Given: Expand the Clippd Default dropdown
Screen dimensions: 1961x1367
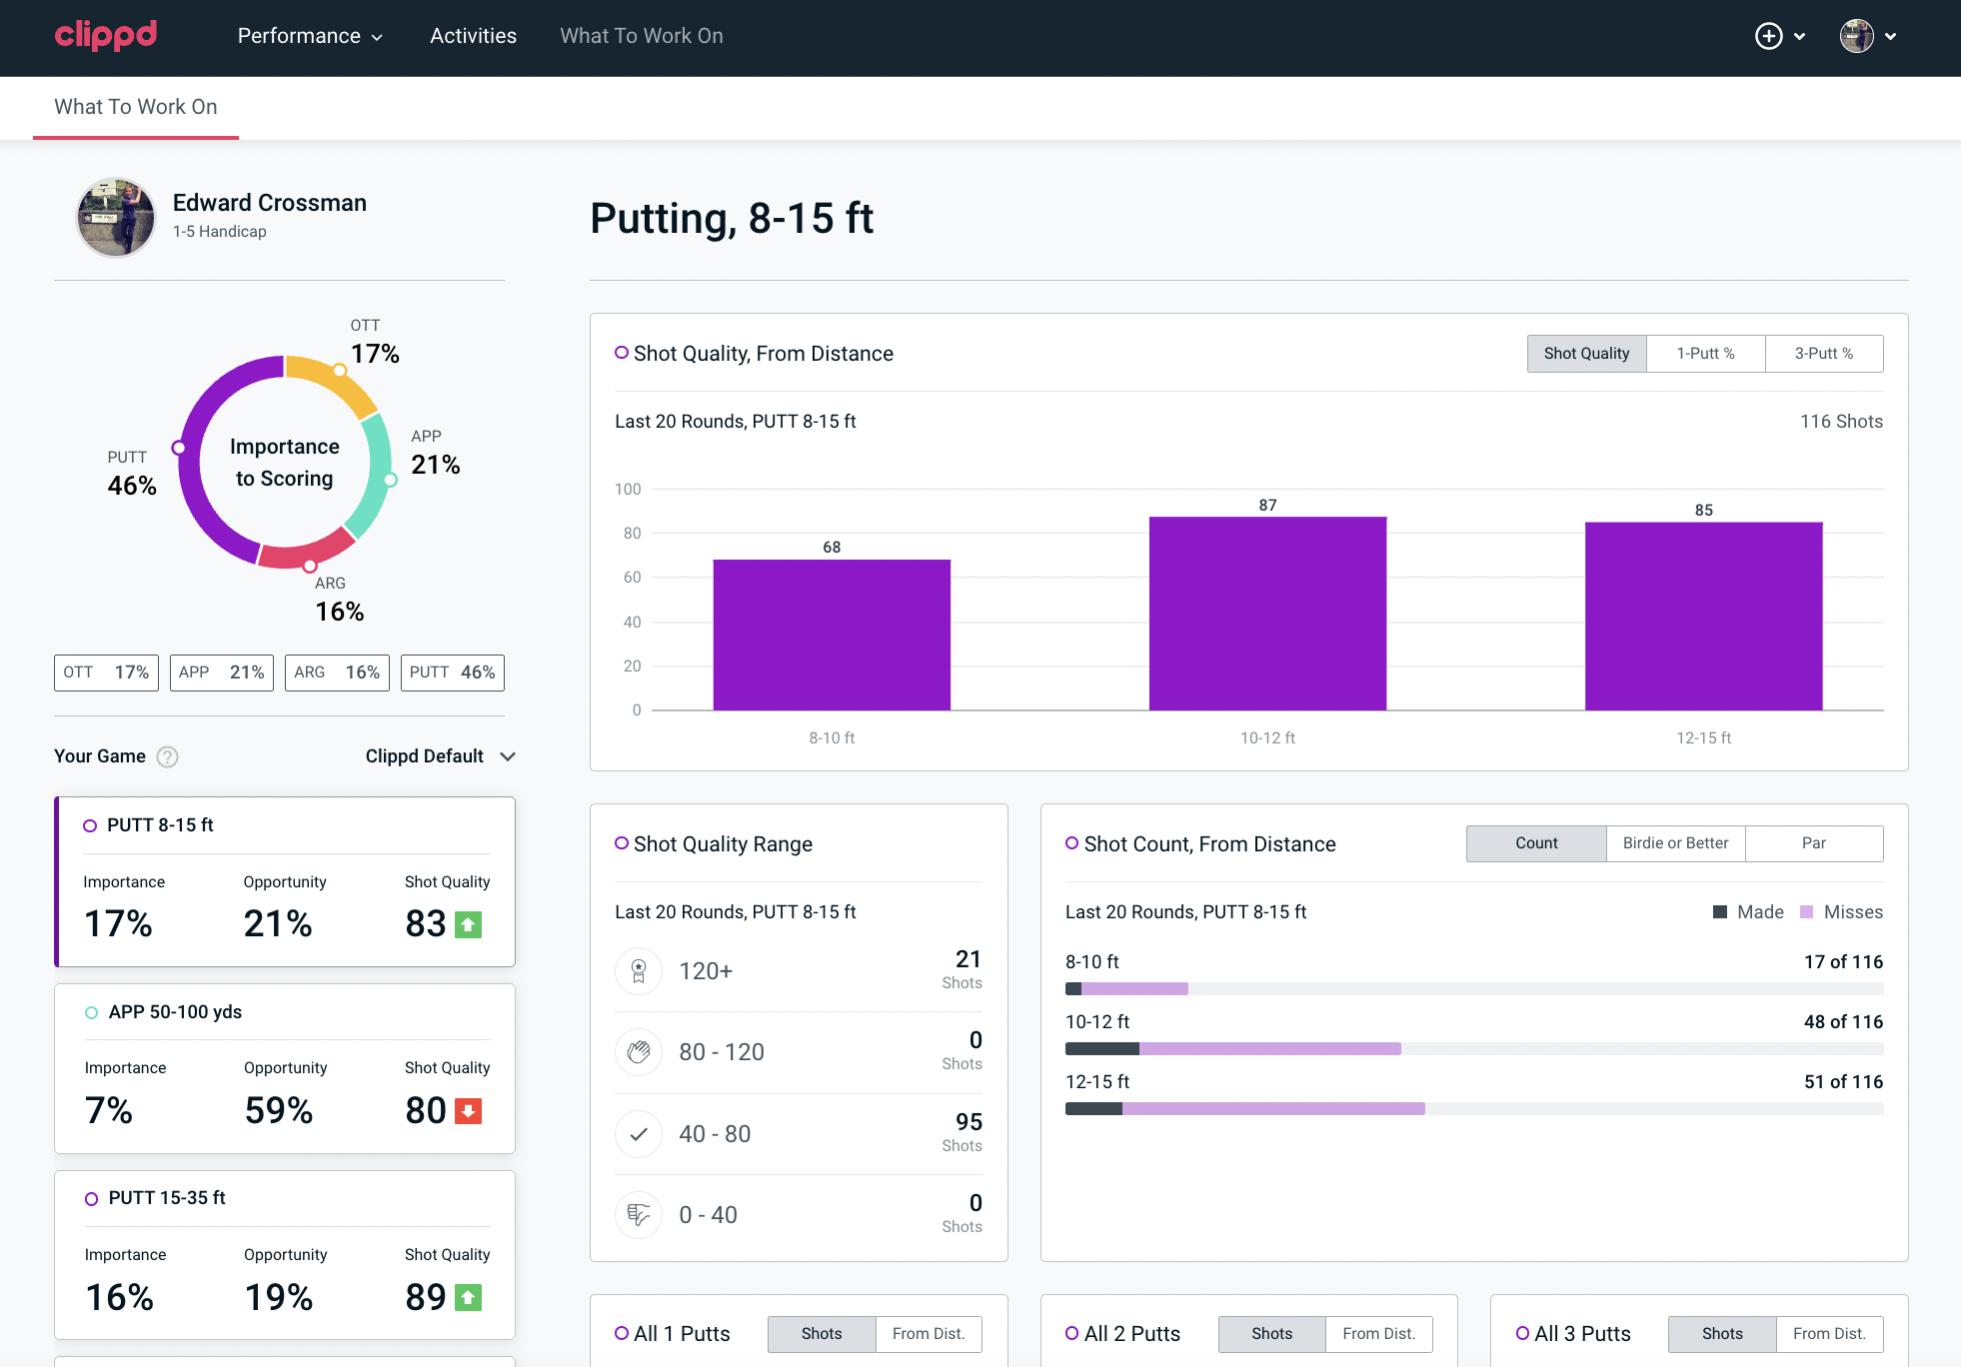Looking at the screenshot, I should click(x=440, y=756).
